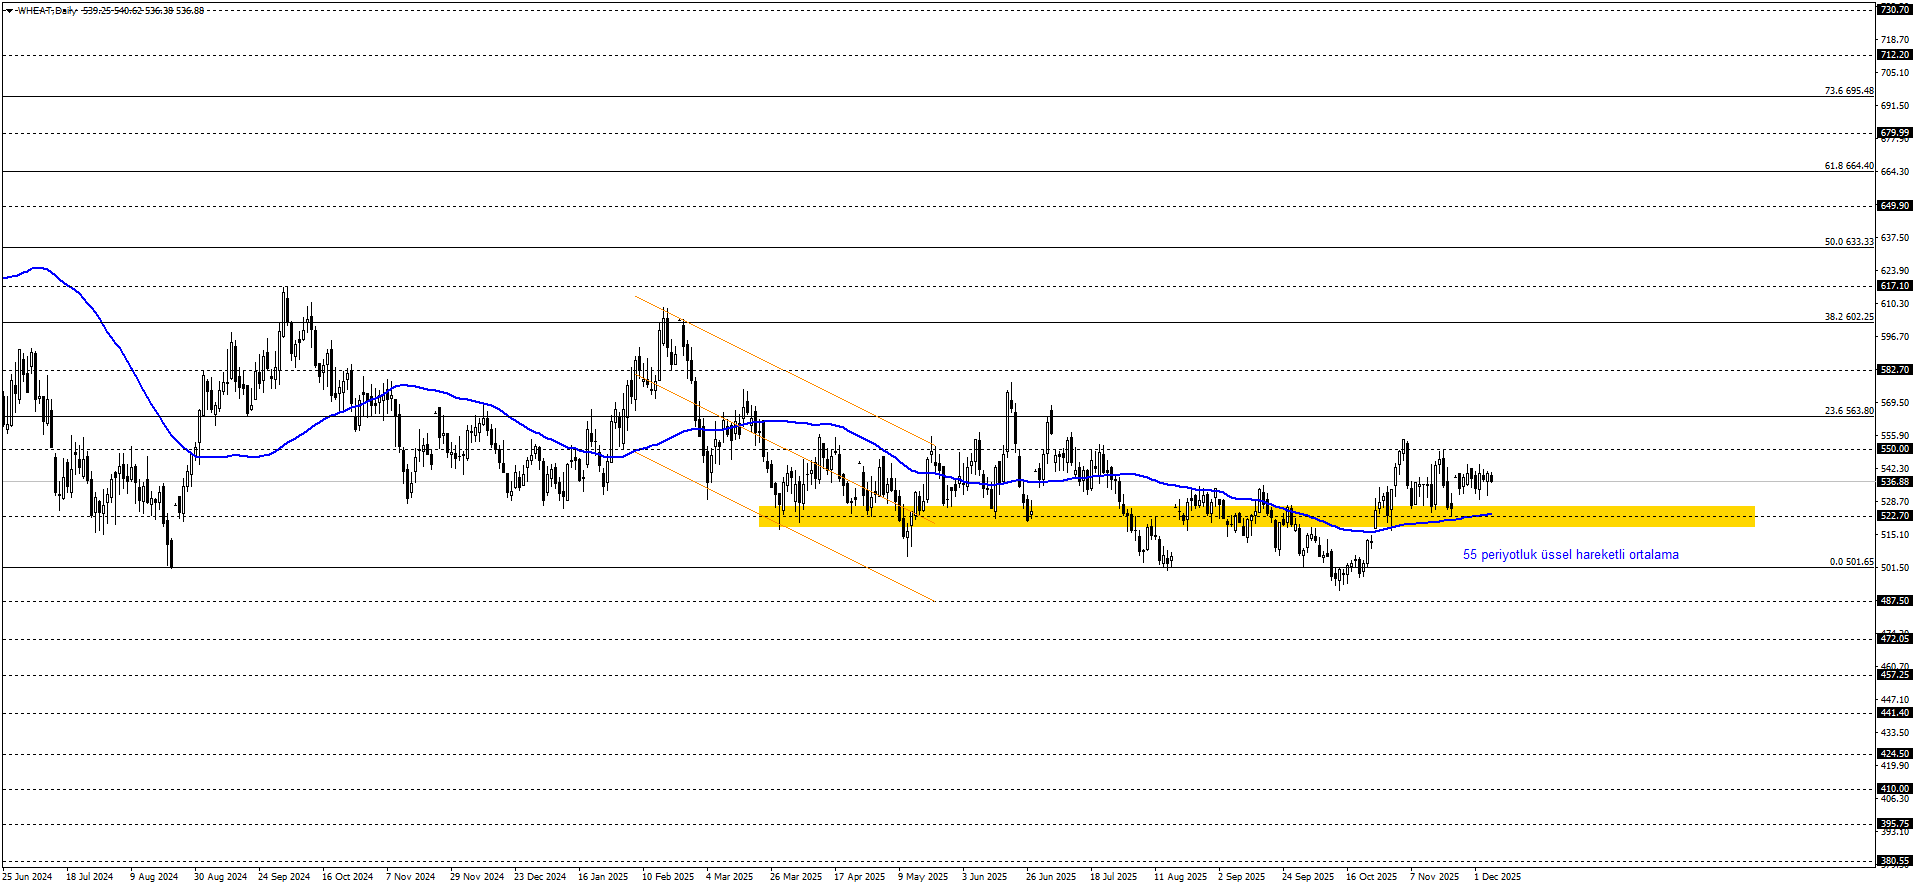This screenshot has height=888, width=1916.
Task: Click the 536.88 current price tag
Action: (1895, 482)
